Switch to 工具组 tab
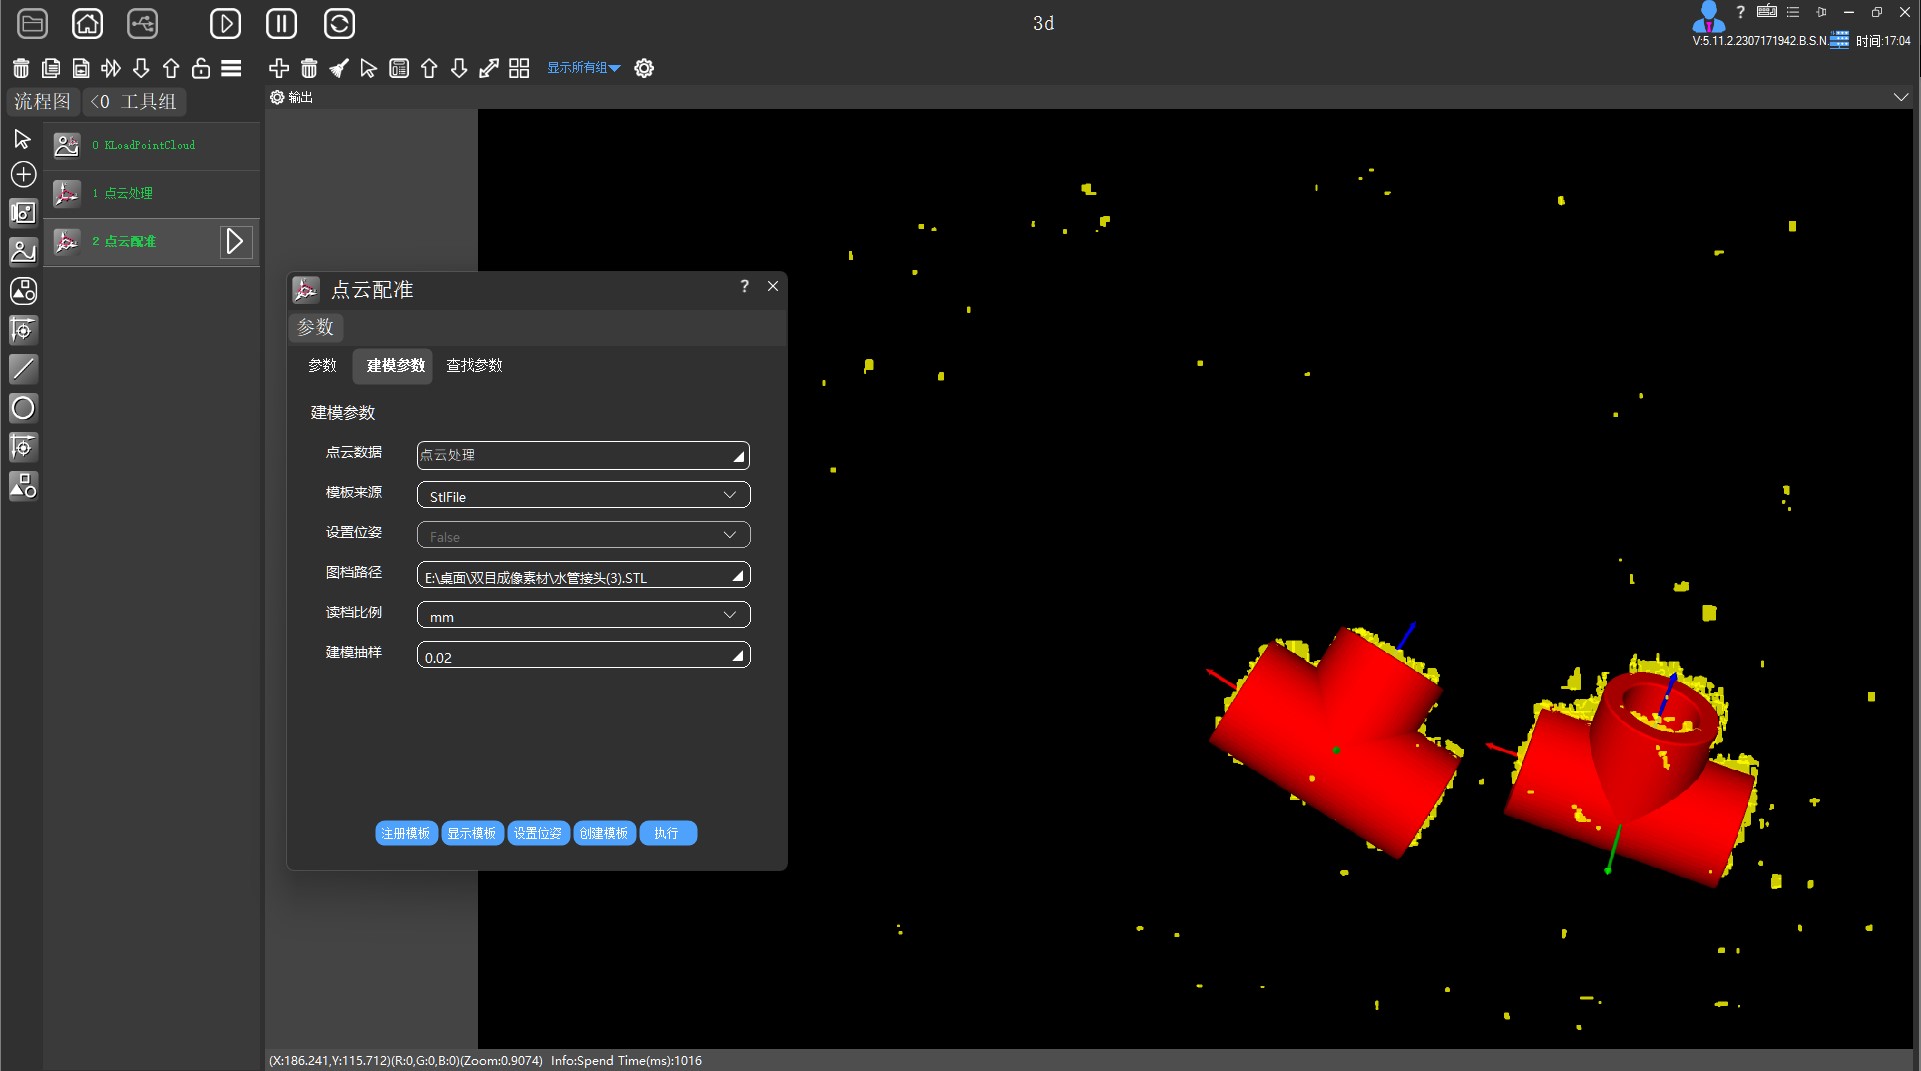The height and width of the screenshot is (1071, 1921). pos(134,101)
